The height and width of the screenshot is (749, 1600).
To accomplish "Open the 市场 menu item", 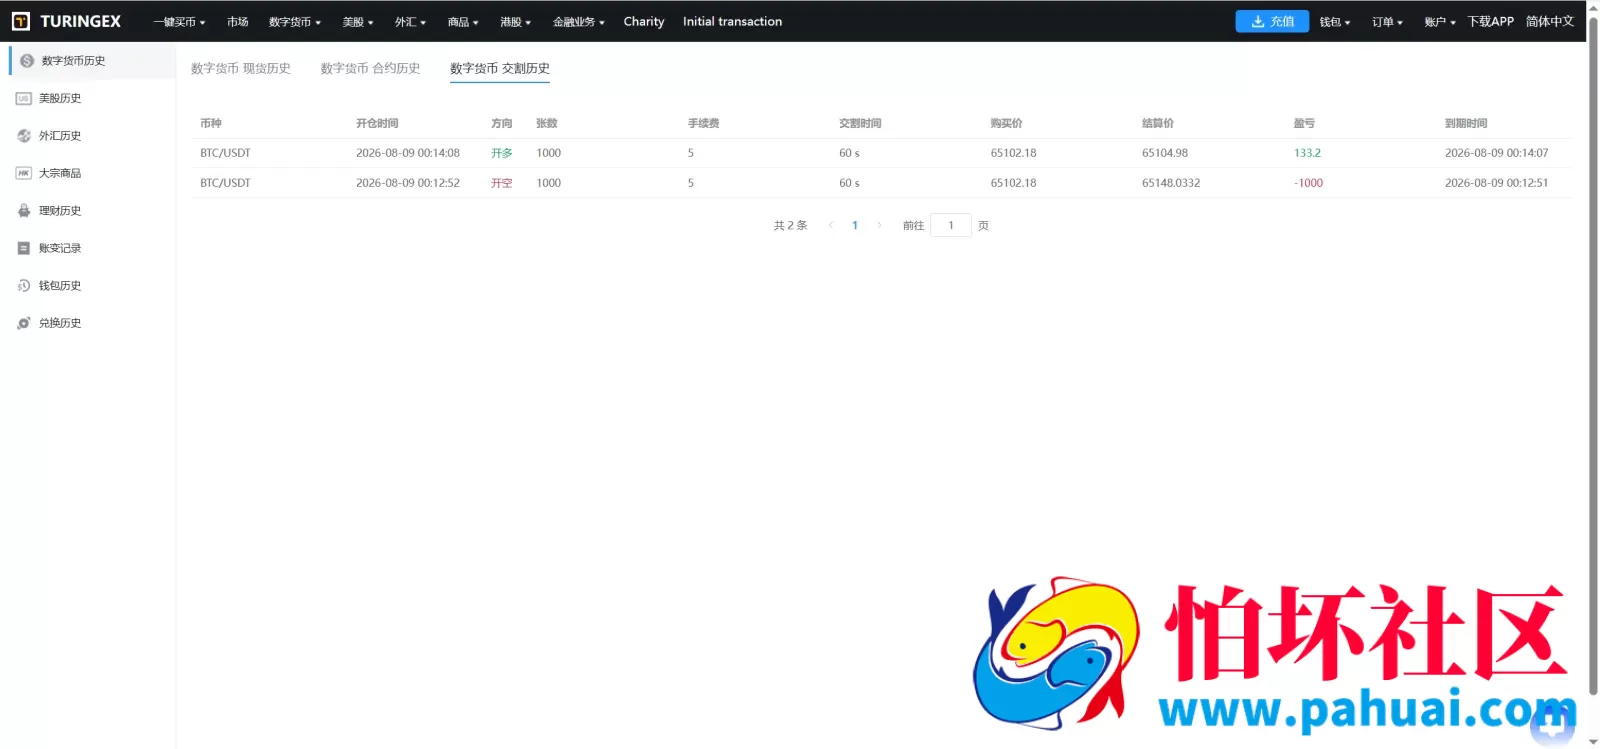I will coord(237,22).
